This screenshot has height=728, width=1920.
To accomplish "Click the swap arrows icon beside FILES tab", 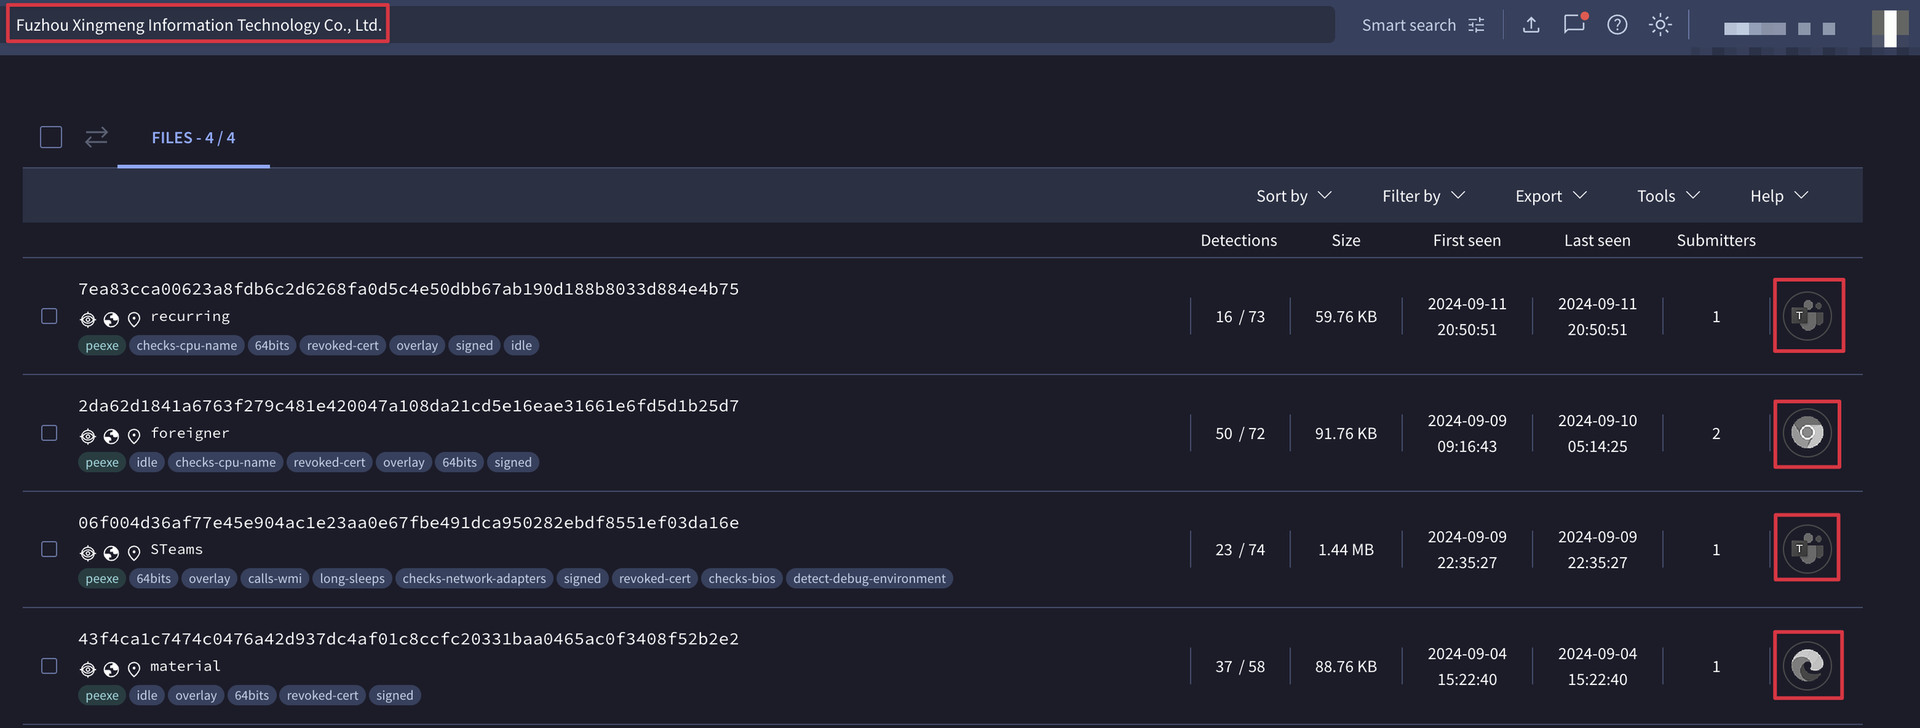I will coord(96,137).
